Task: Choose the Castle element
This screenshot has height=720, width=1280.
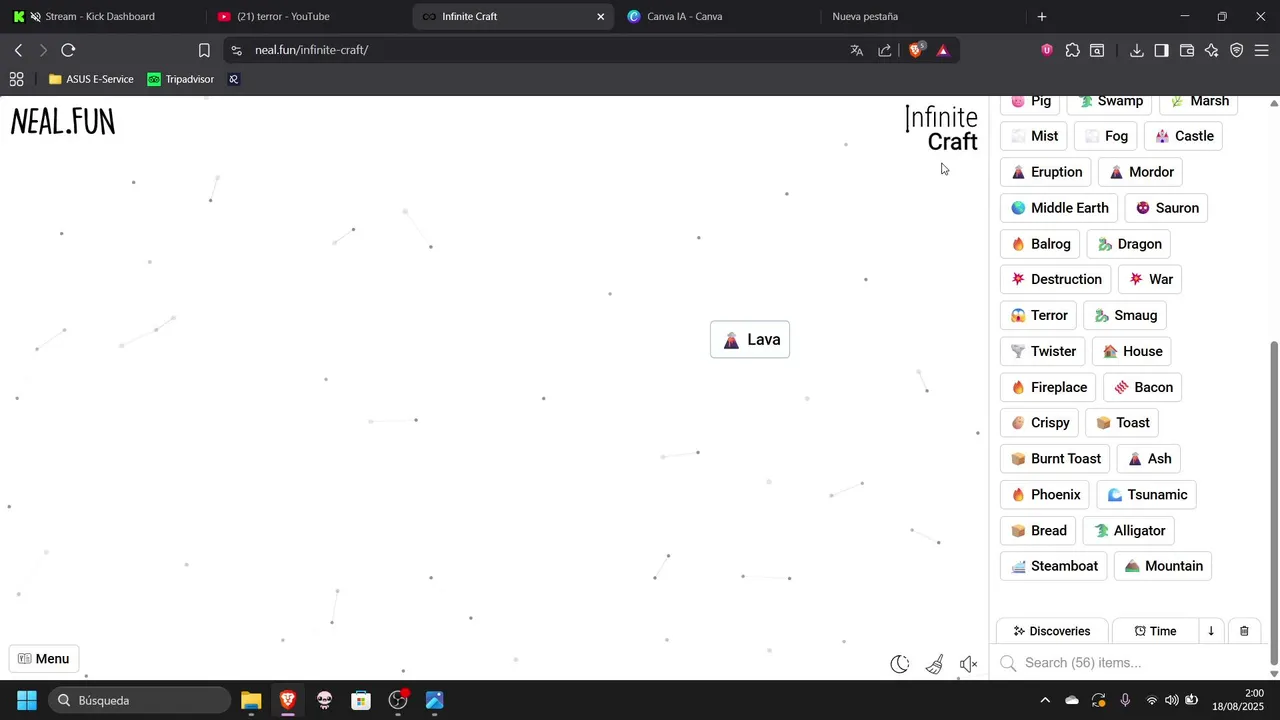Action: pos(1185,136)
